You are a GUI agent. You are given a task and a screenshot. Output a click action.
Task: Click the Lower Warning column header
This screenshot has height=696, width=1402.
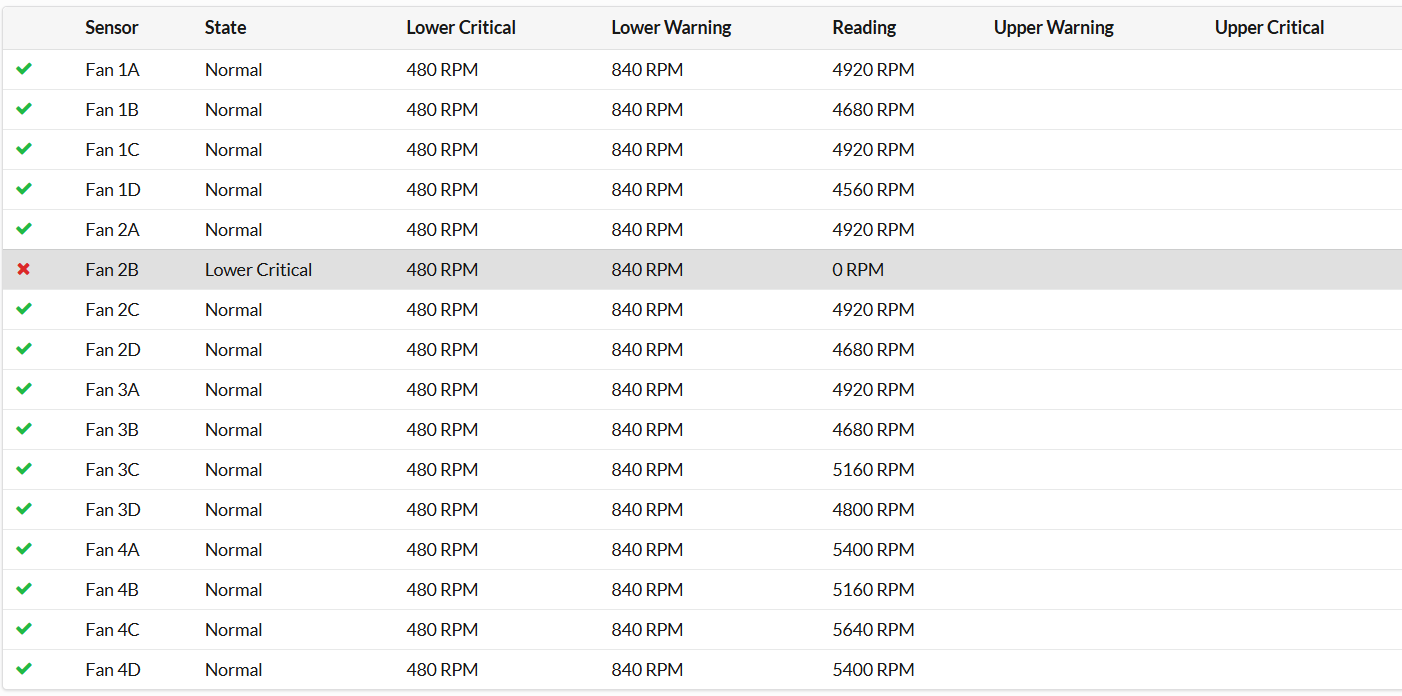[671, 28]
